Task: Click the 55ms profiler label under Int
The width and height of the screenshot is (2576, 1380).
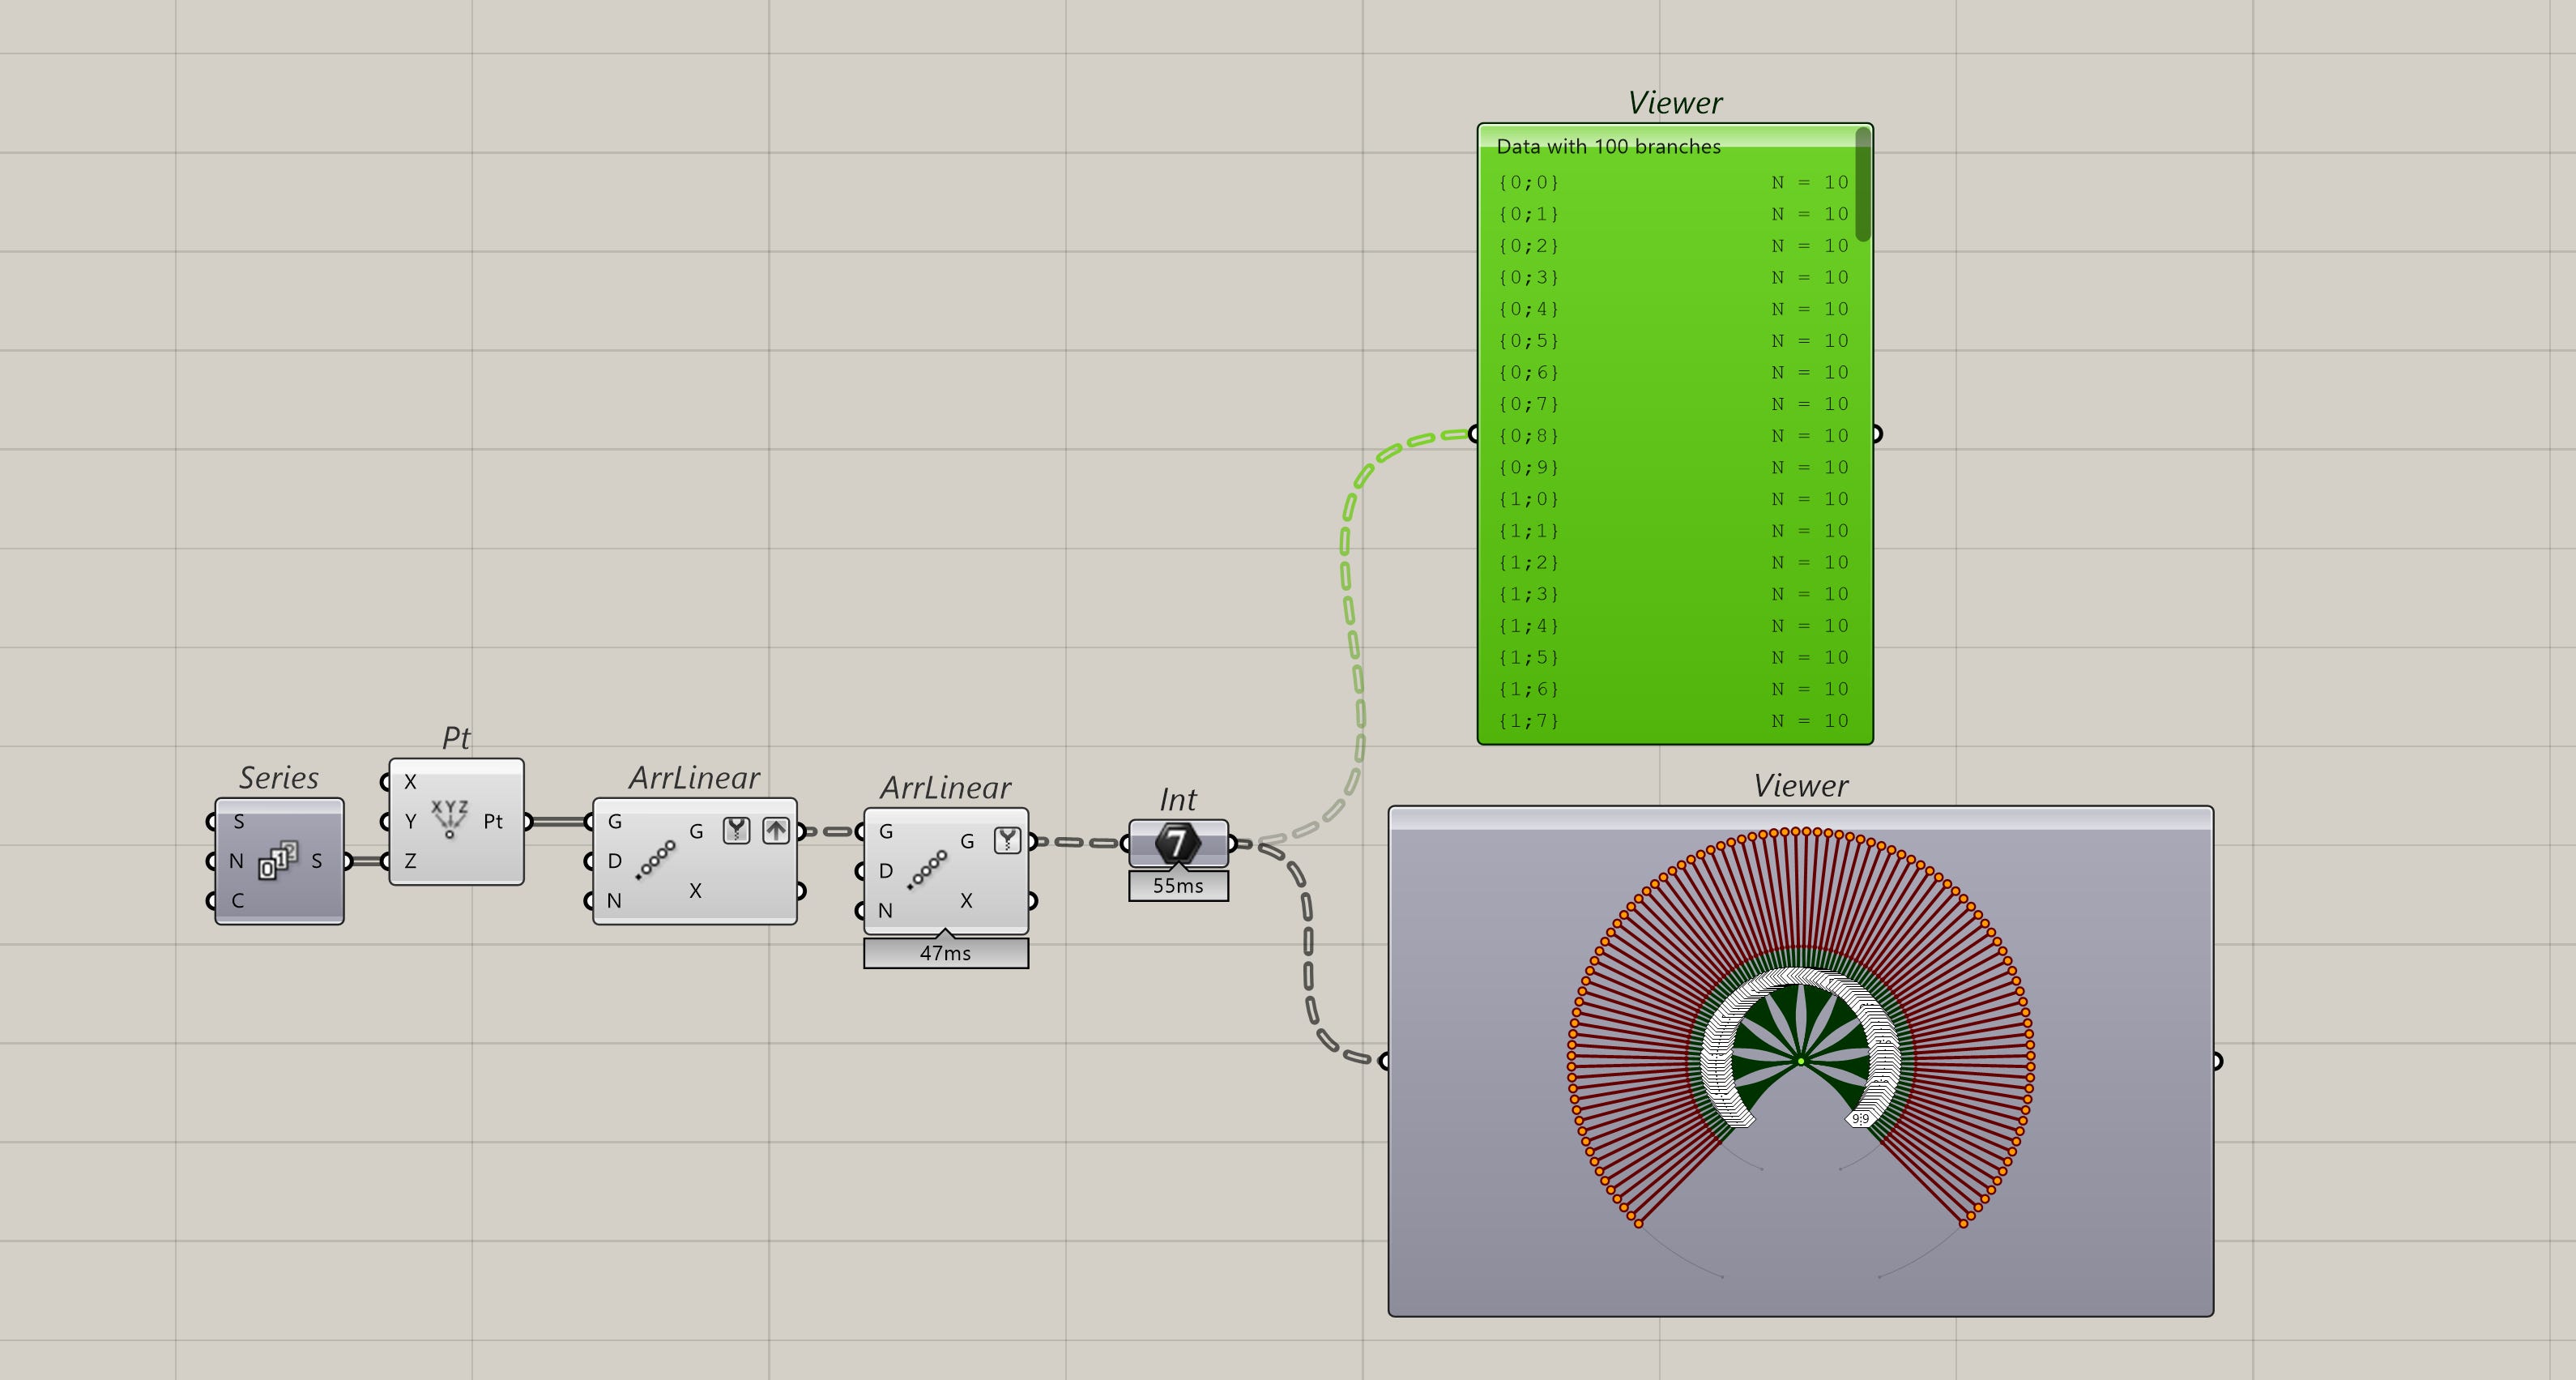Action: click(x=1178, y=886)
